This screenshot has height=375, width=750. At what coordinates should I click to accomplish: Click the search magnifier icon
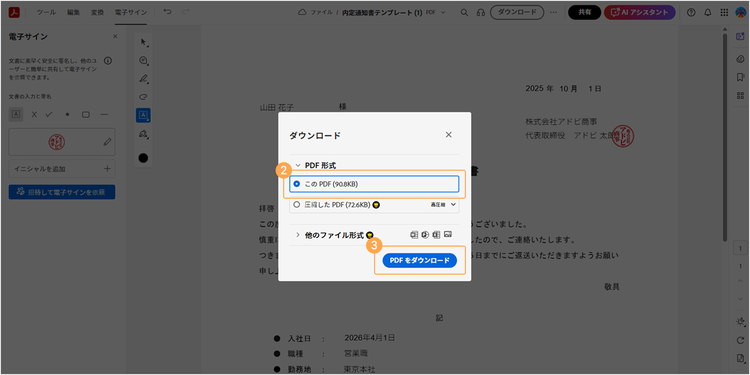[x=464, y=12]
